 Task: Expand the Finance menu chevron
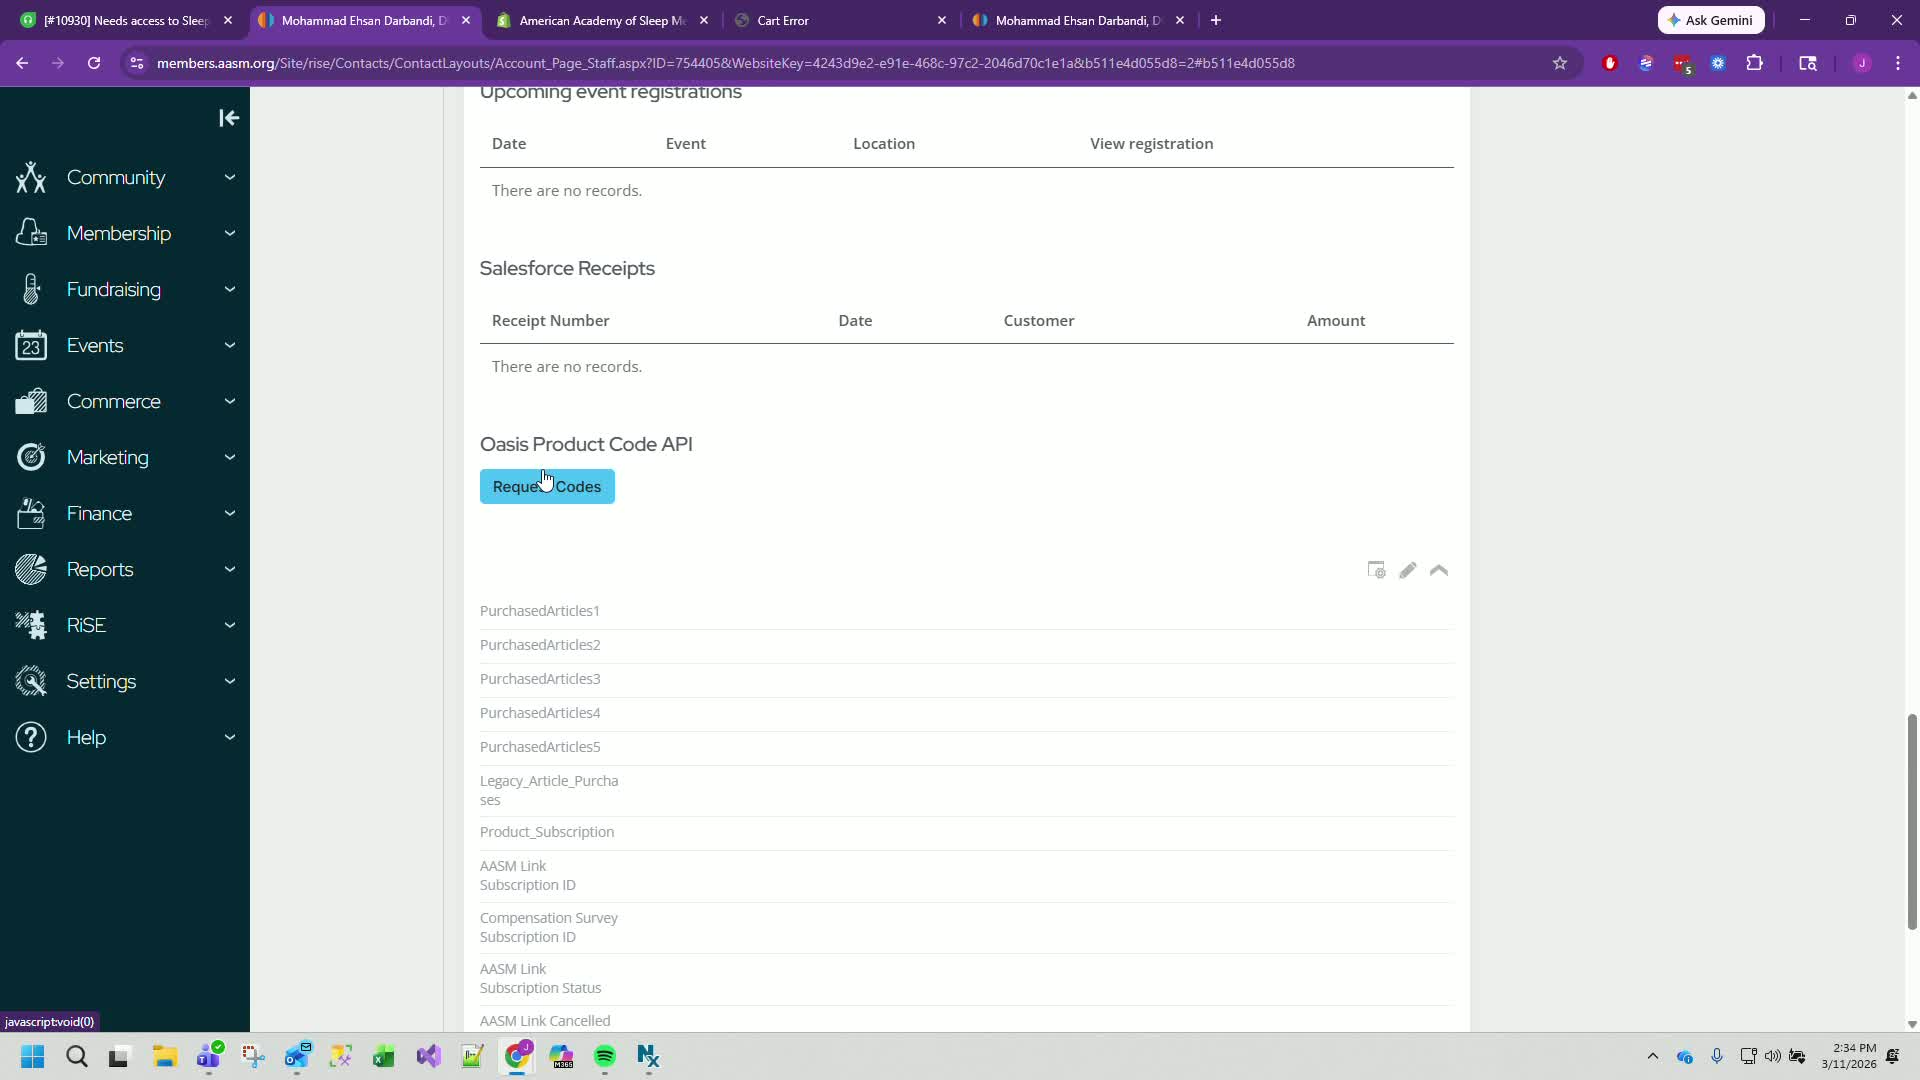tap(230, 513)
